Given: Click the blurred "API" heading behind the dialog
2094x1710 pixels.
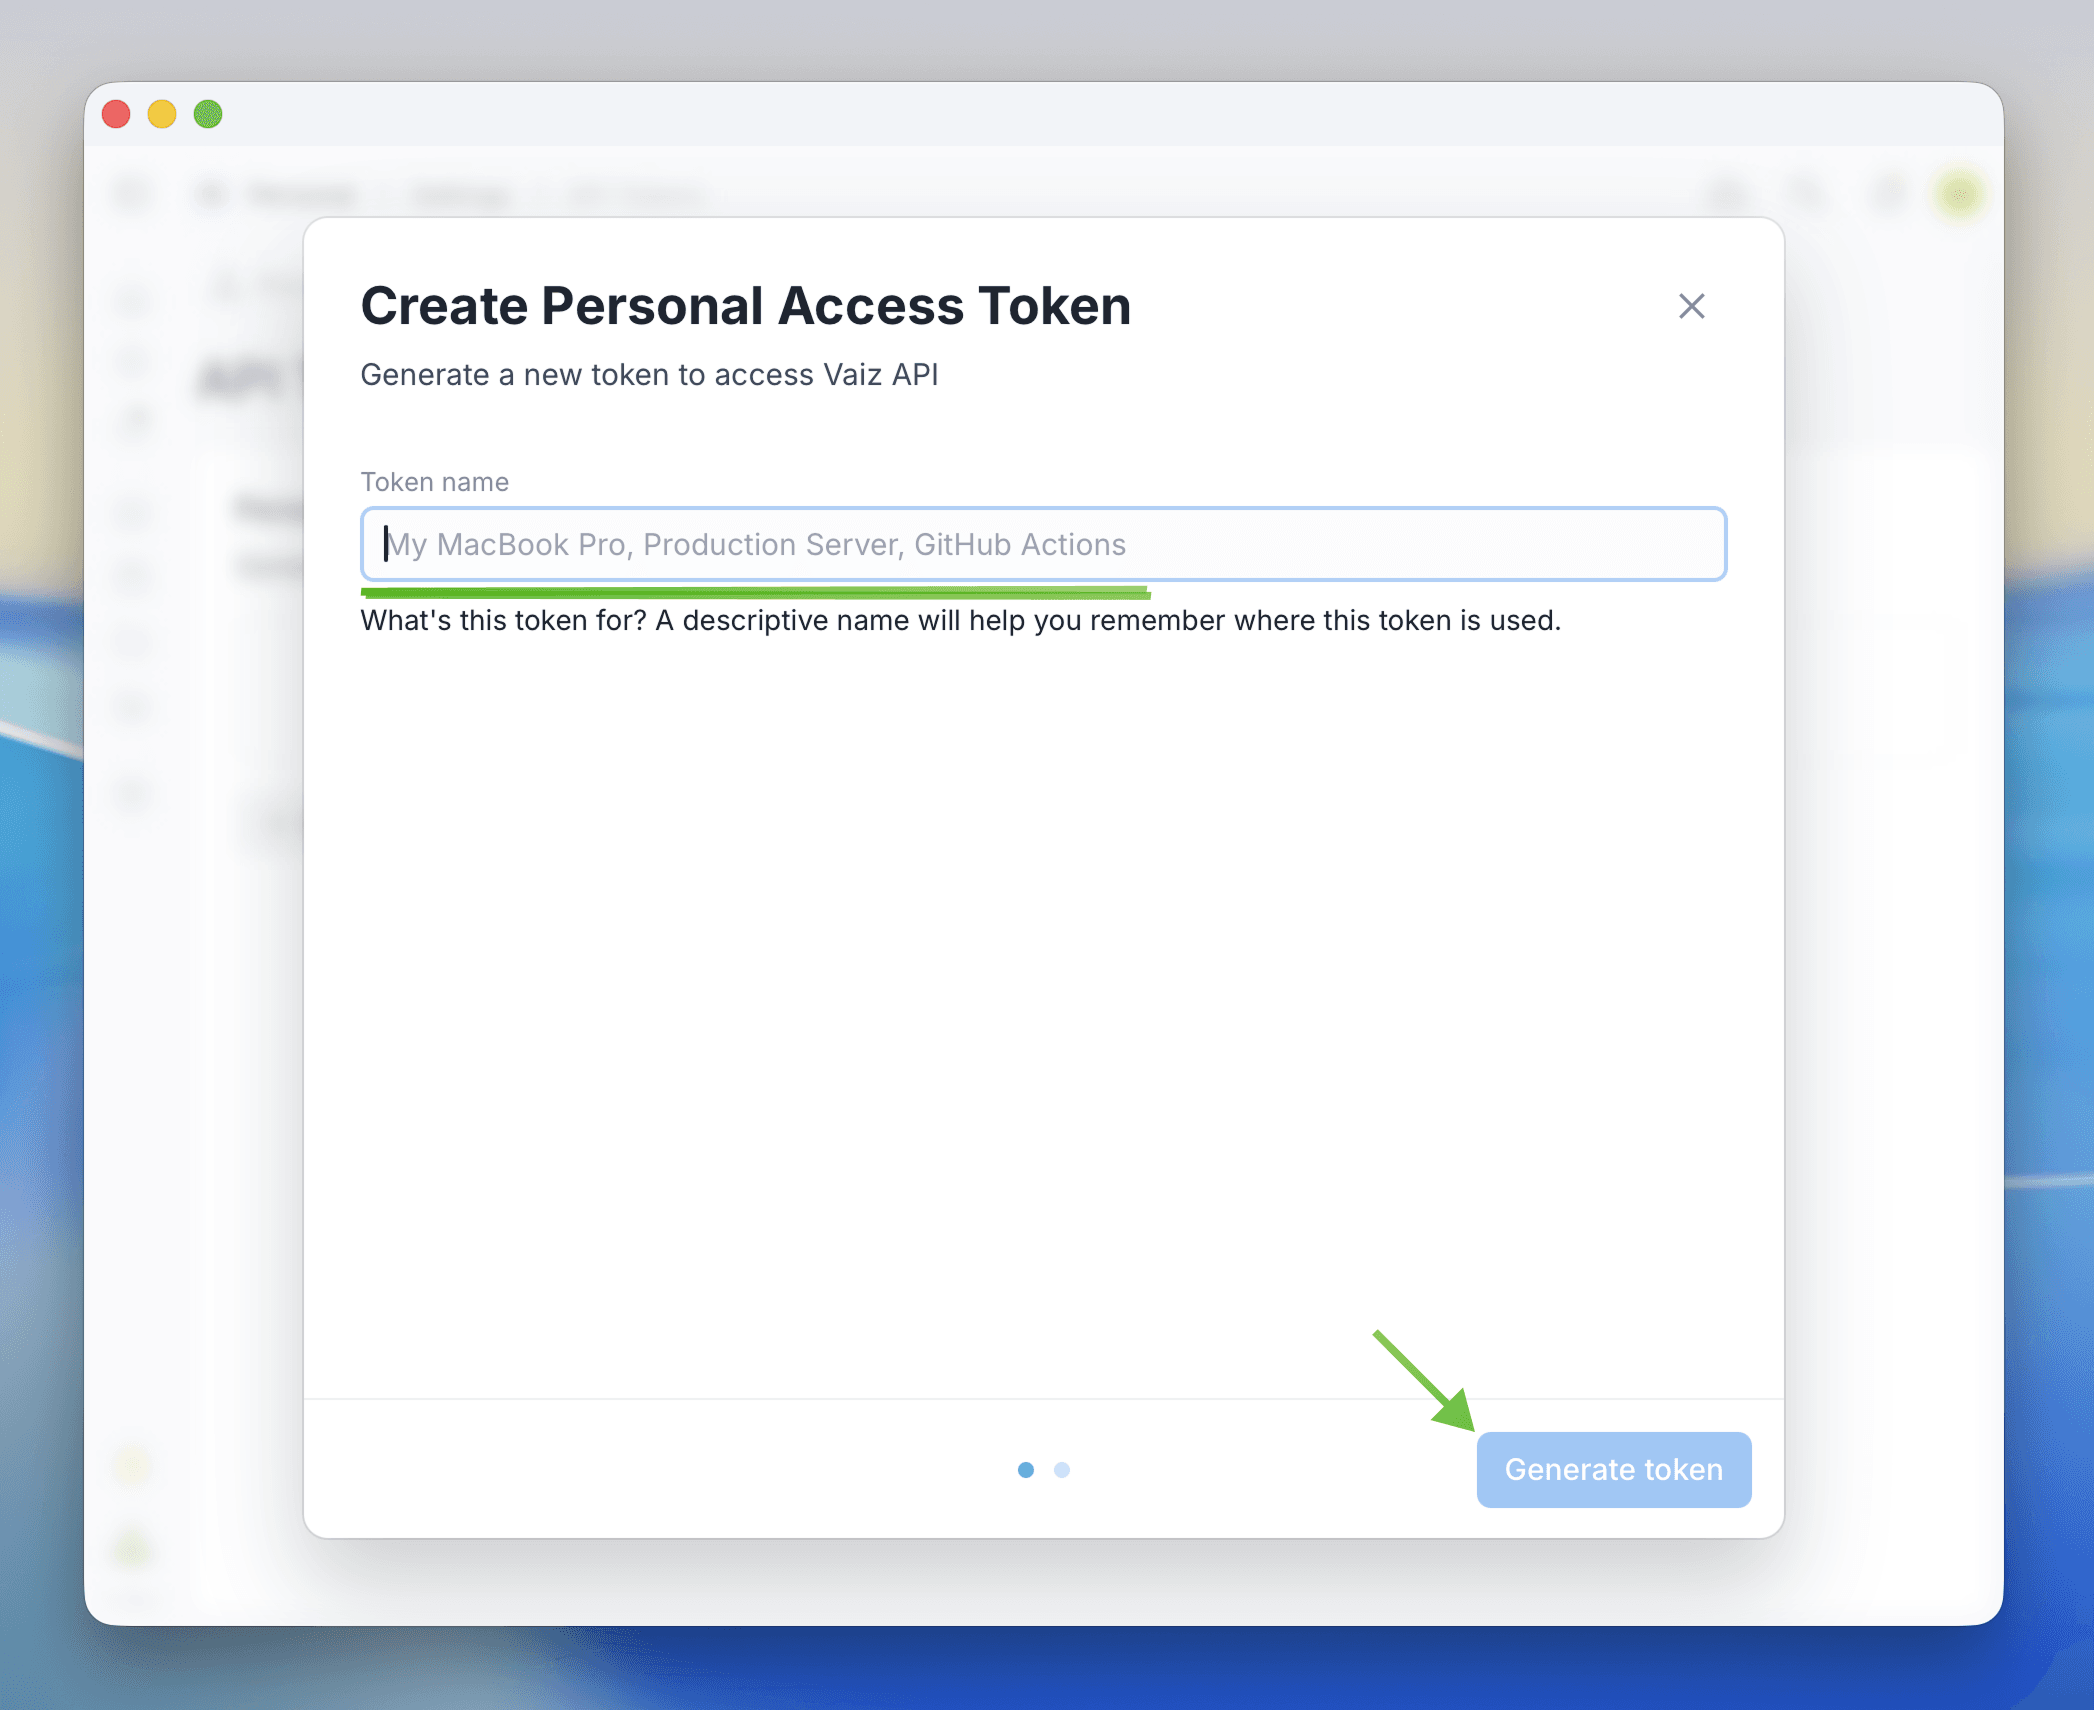Looking at the screenshot, I should [x=240, y=380].
